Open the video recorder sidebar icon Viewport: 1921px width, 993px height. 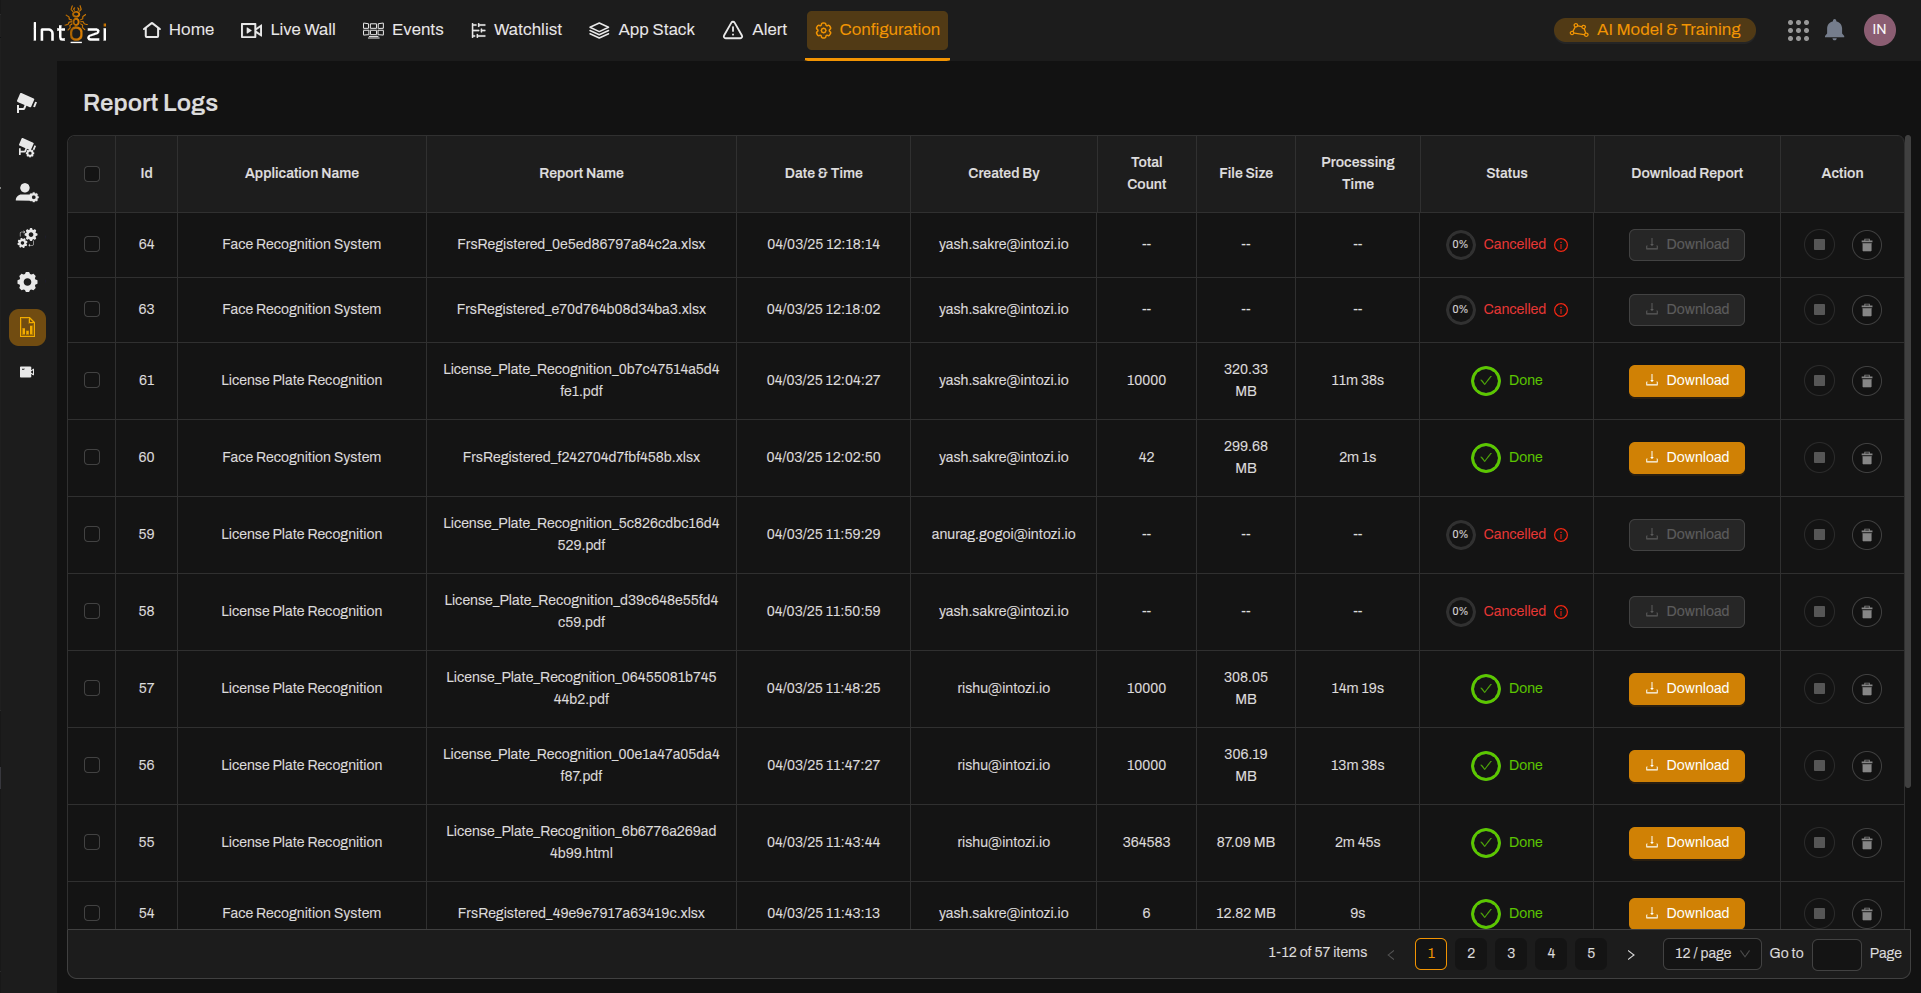[x=27, y=372]
